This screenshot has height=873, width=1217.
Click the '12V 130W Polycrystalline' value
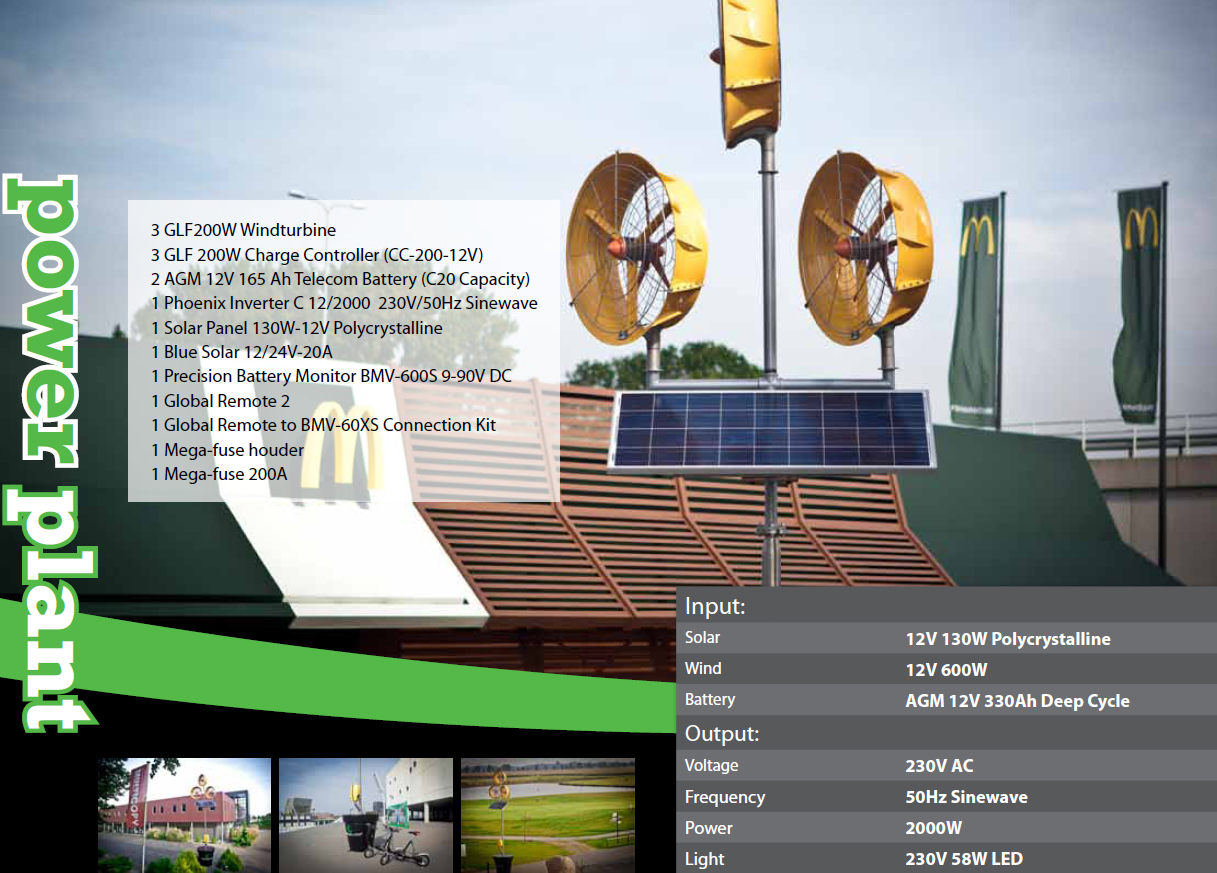pyautogui.click(x=1008, y=639)
